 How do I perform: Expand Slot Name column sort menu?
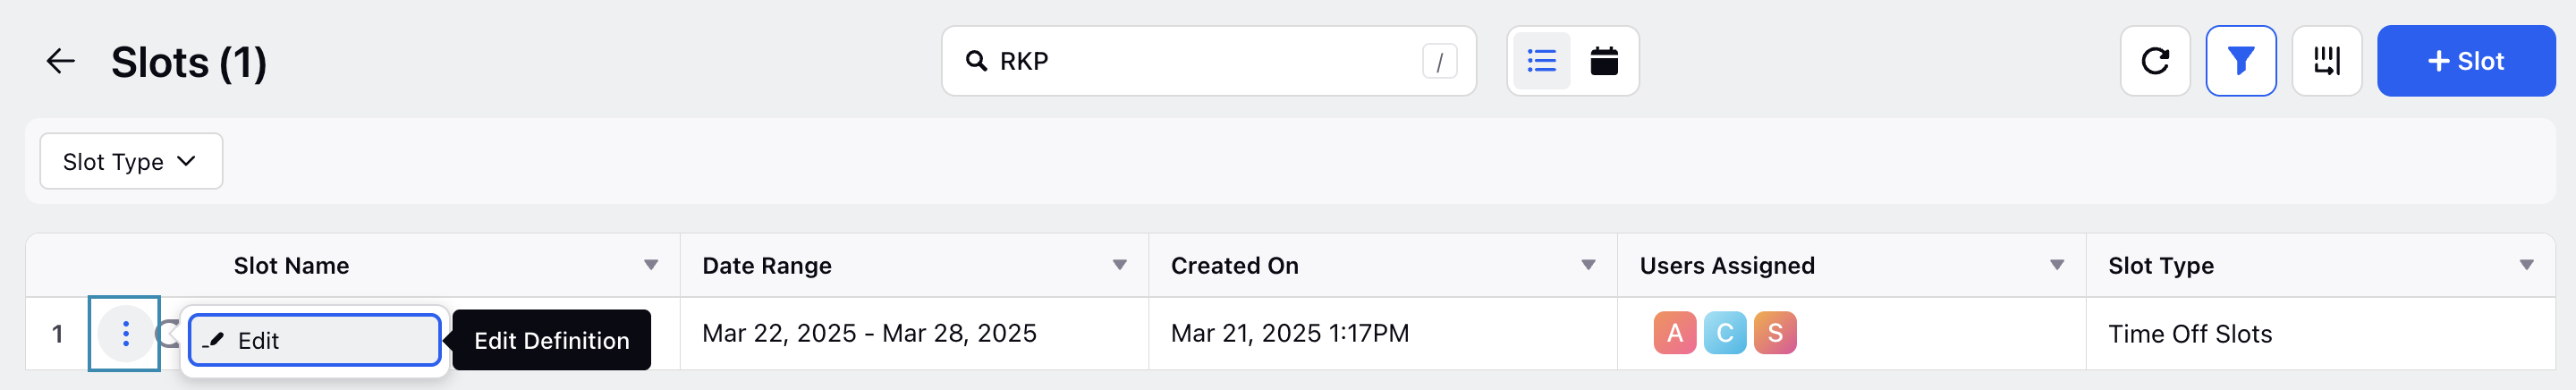[x=651, y=265]
